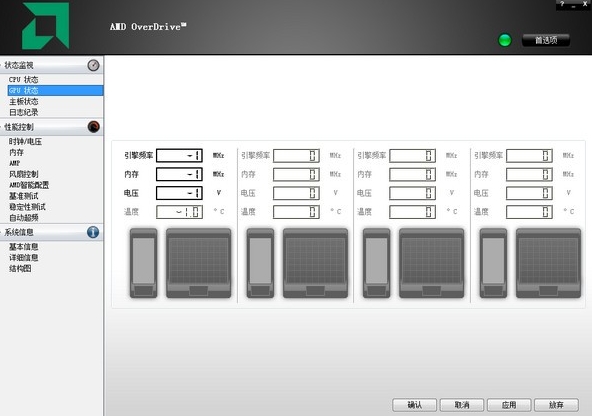Click the info icon beside 系统信息
This screenshot has height=416, width=592.
[x=93, y=232]
